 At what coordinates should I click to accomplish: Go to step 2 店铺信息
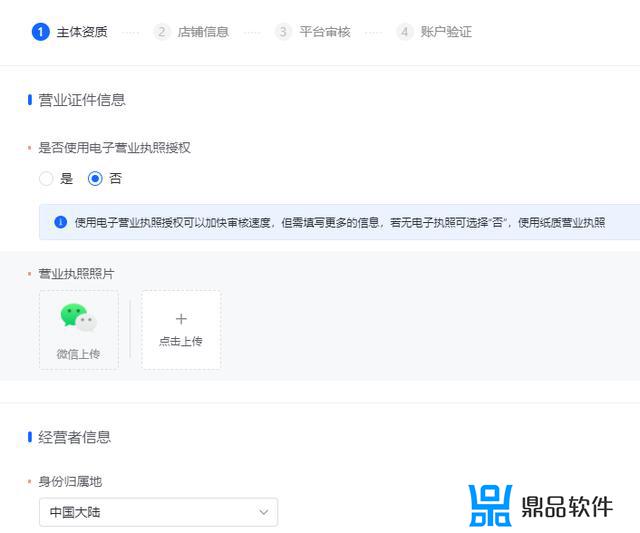(191, 32)
